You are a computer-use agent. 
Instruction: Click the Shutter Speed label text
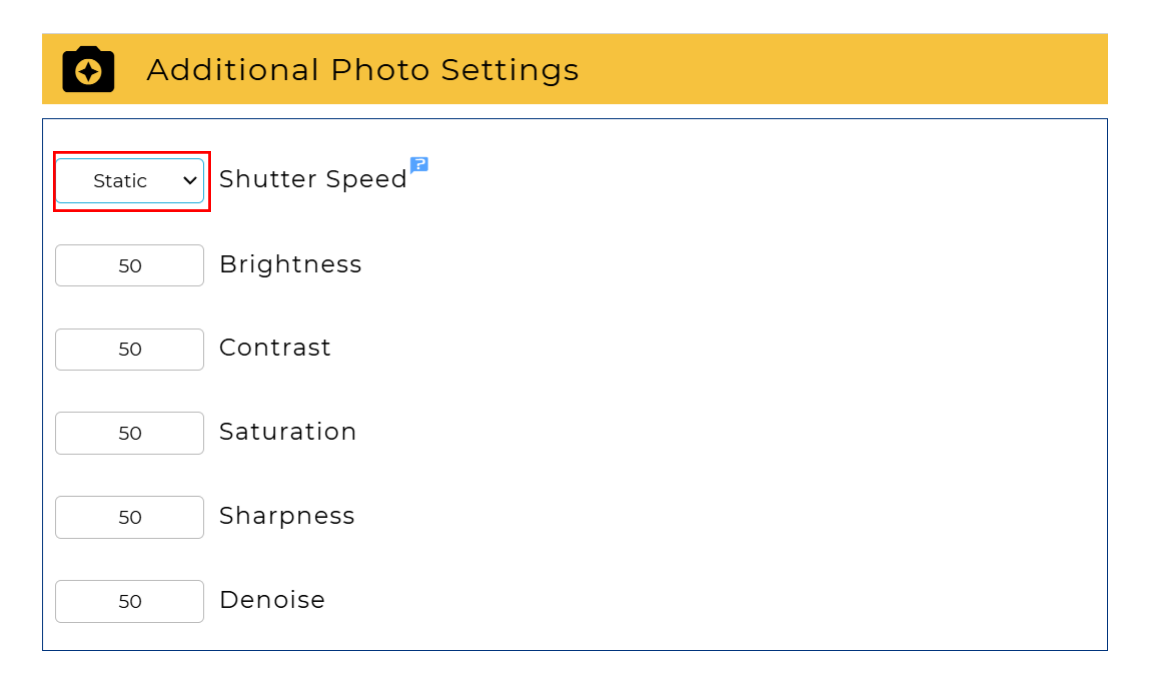point(313,179)
